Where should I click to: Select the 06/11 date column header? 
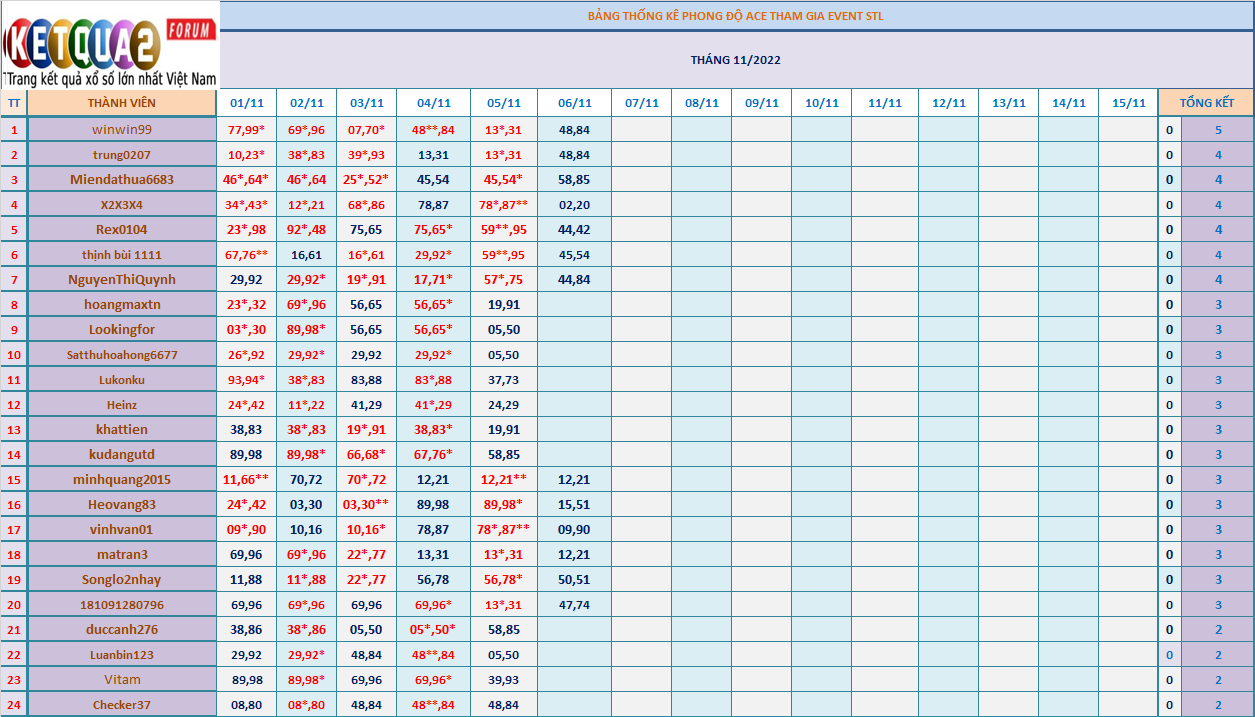[x=574, y=103]
